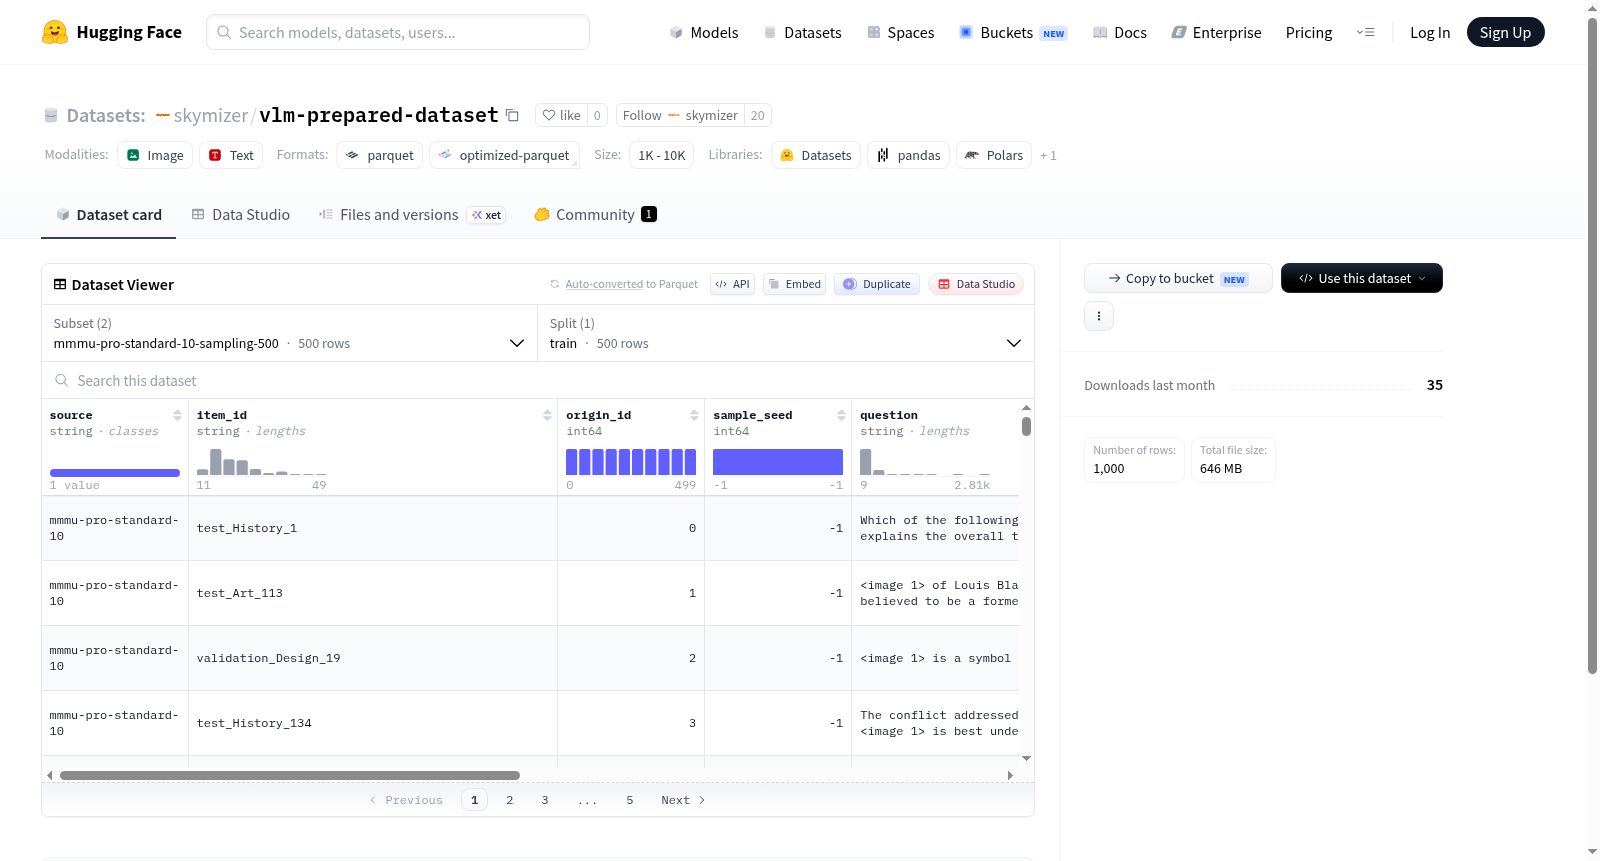The height and width of the screenshot is (861, 1600).
Task: Sort by source column
Action: 177,415
